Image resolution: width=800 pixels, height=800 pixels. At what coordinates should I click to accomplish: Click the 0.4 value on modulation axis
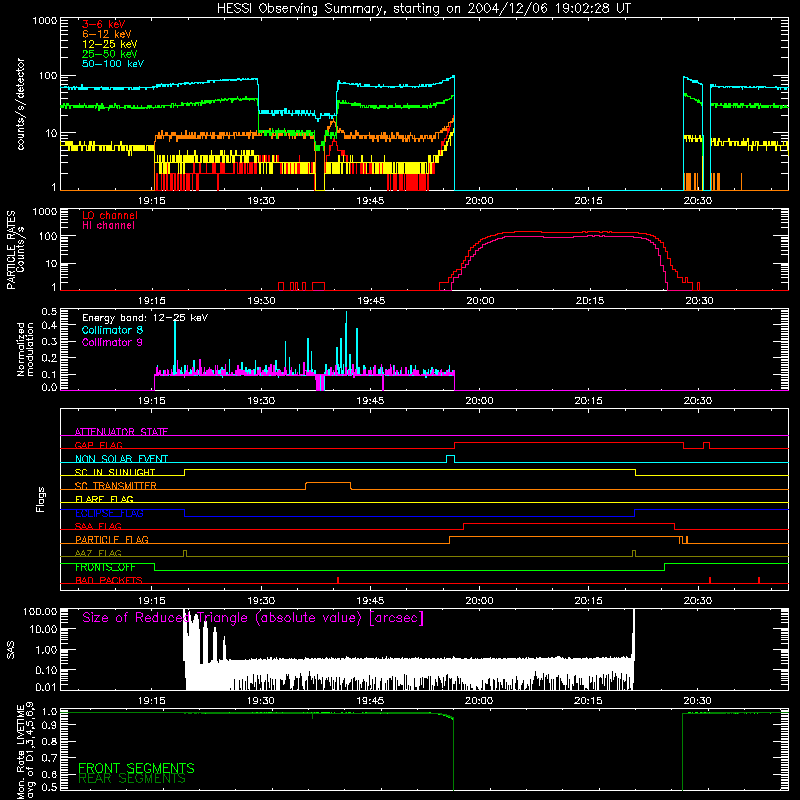tap(49, 326)
